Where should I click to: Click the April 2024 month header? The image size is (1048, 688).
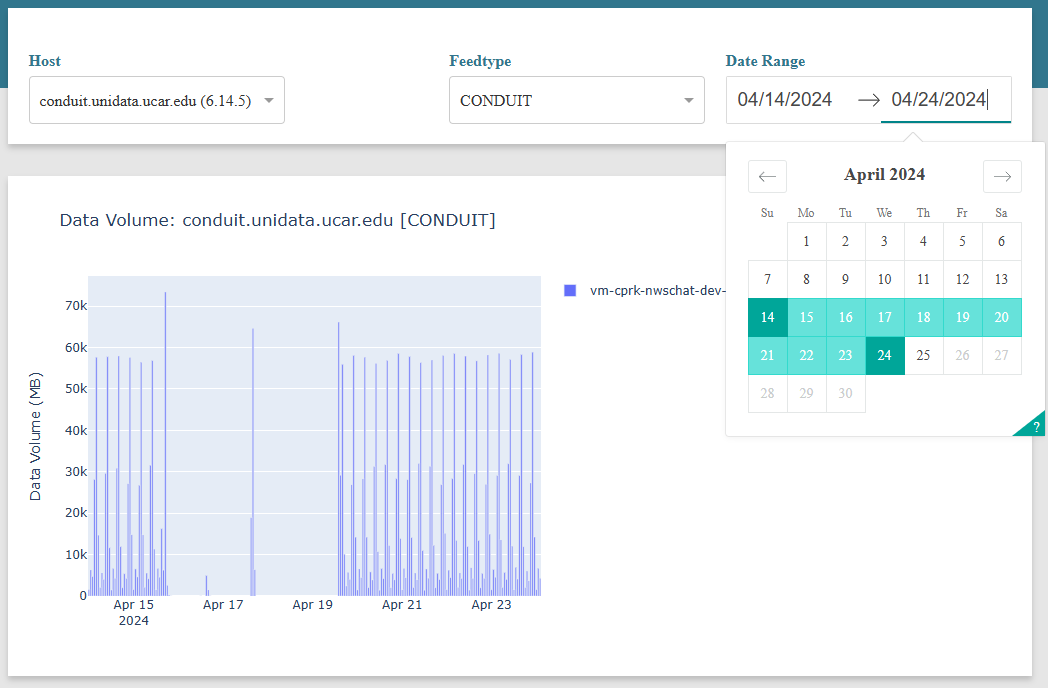[x=884, y=175]
